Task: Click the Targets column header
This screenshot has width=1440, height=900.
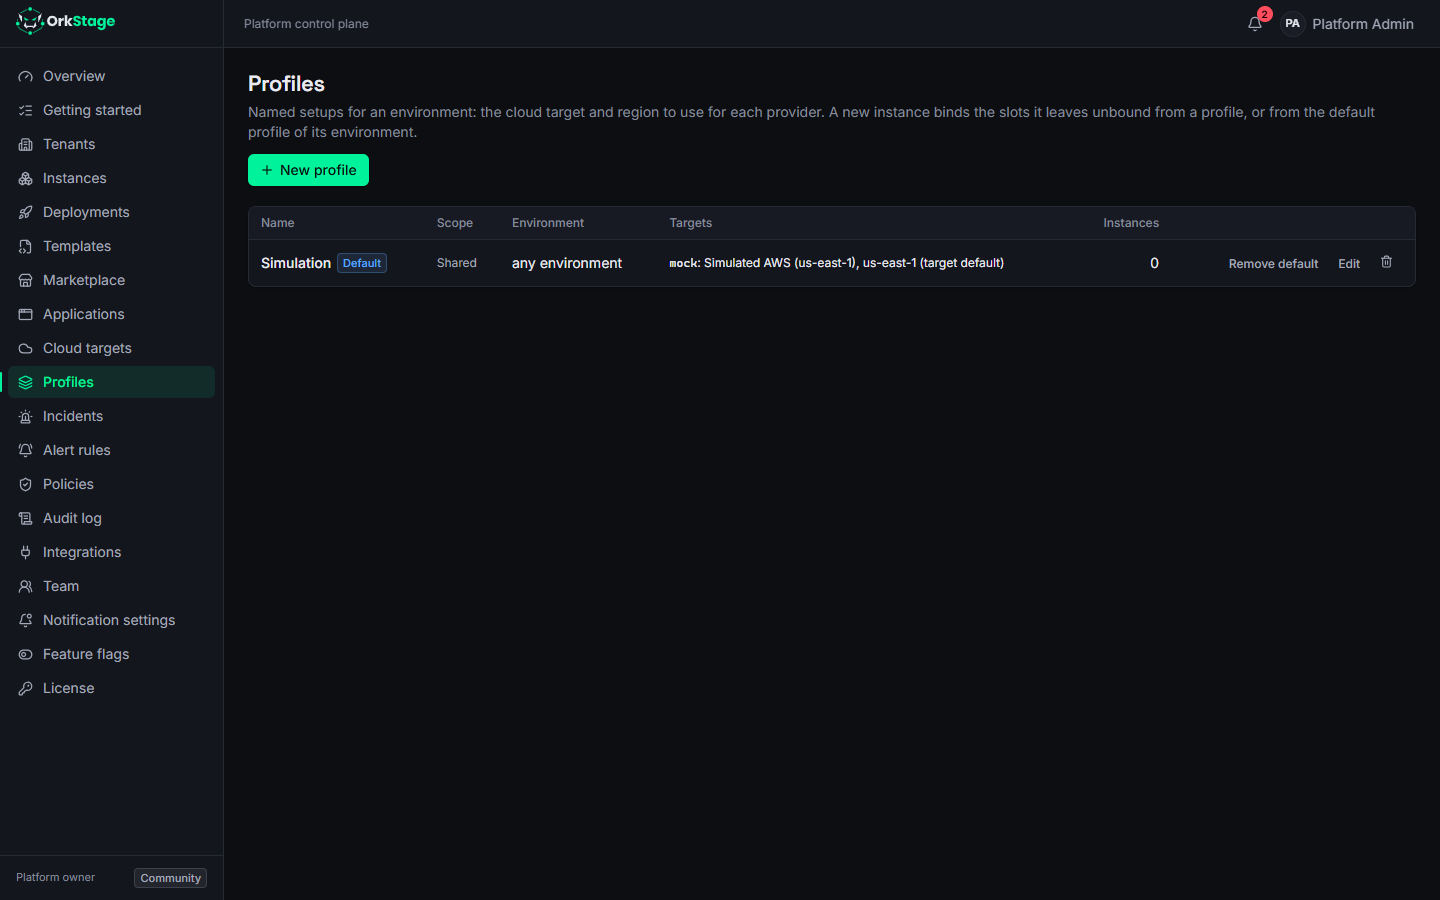Action: [691, 223]
